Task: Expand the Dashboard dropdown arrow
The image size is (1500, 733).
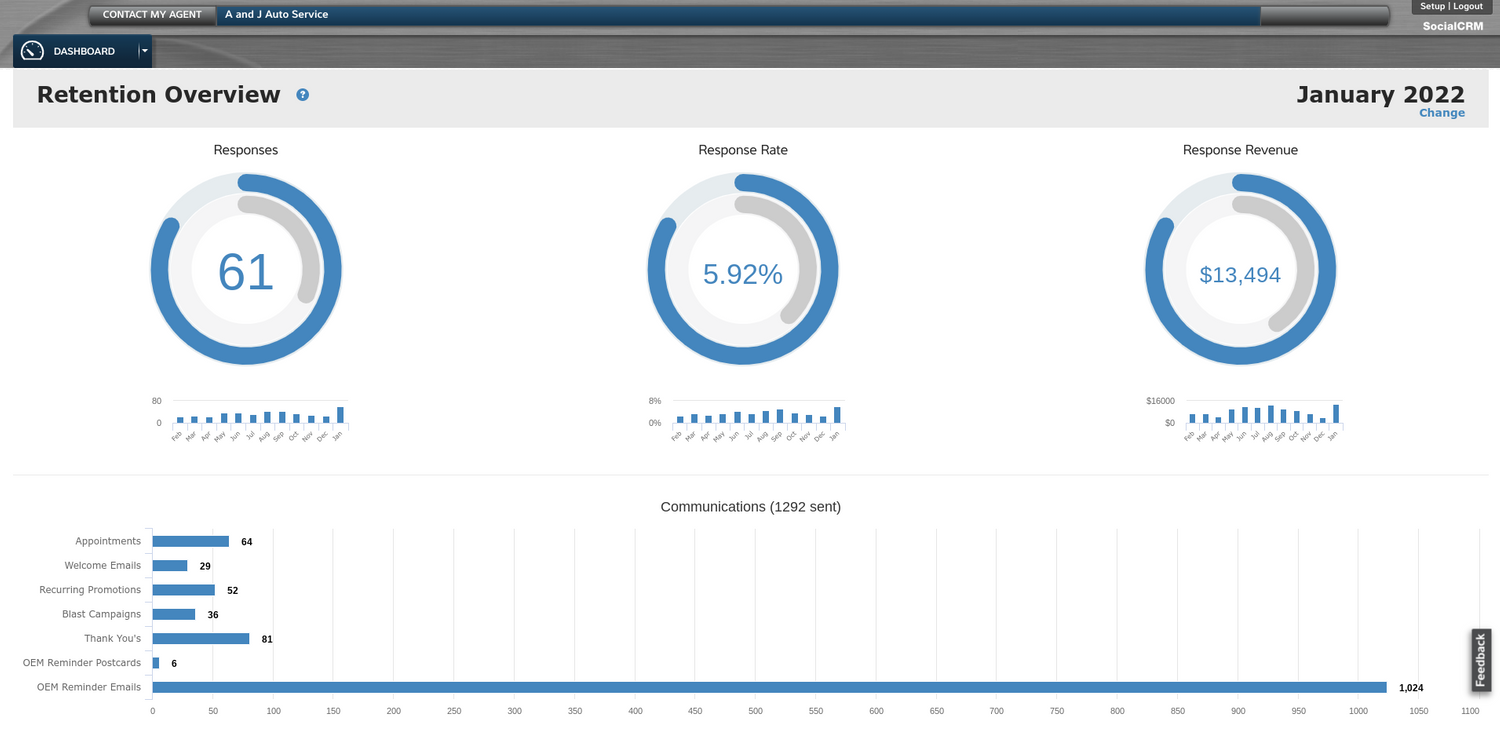Action: [x=144, y=51]
